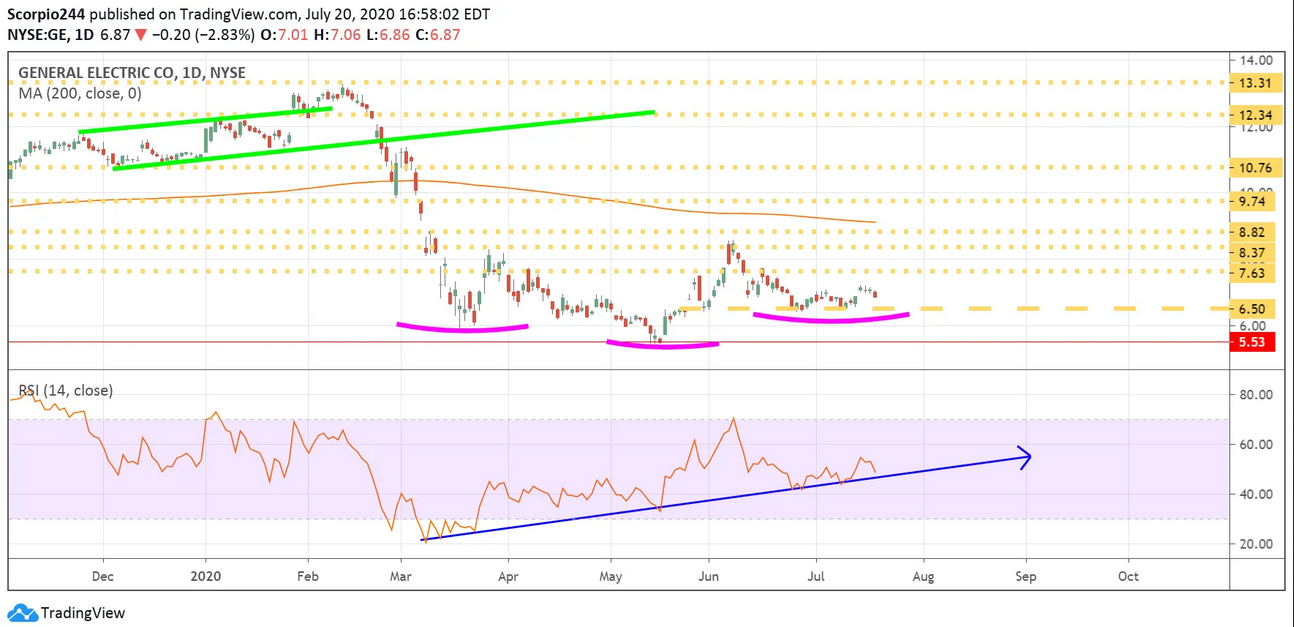Viewport: 1294px width, 627px height.
Task: Click the 9.74 price level label
Action: click(1252, 201)
